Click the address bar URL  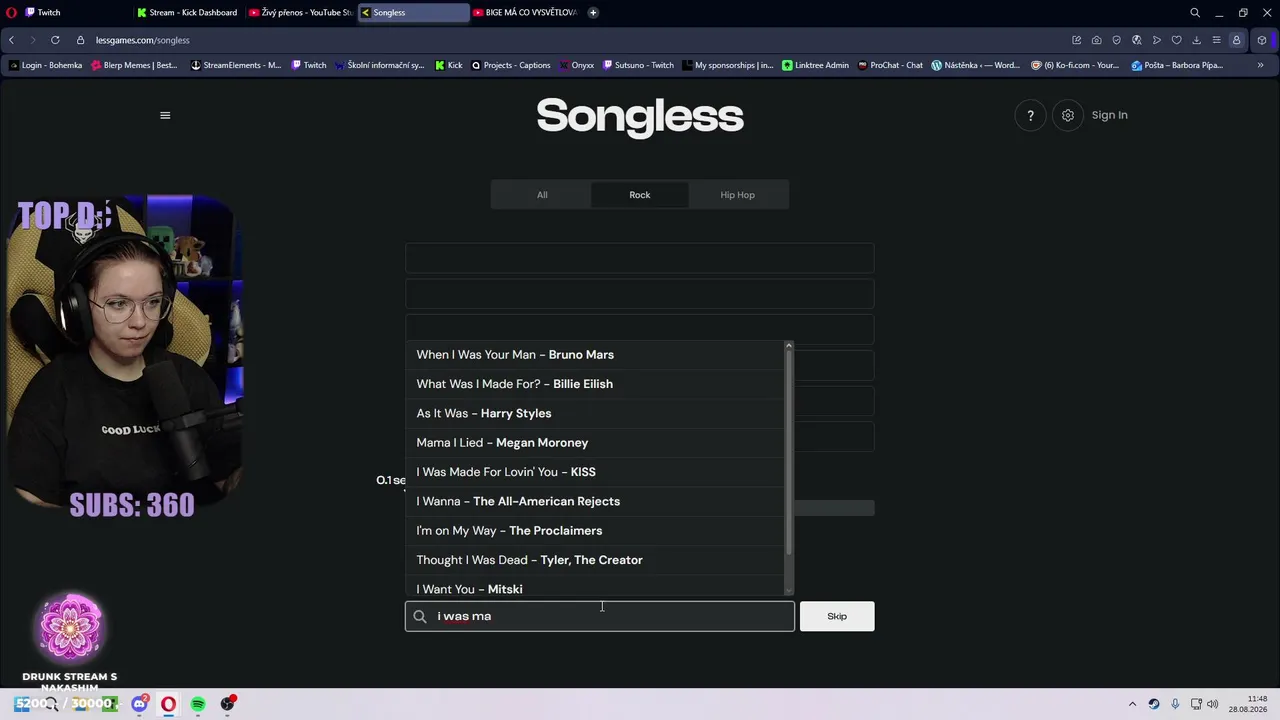point(143,40)
